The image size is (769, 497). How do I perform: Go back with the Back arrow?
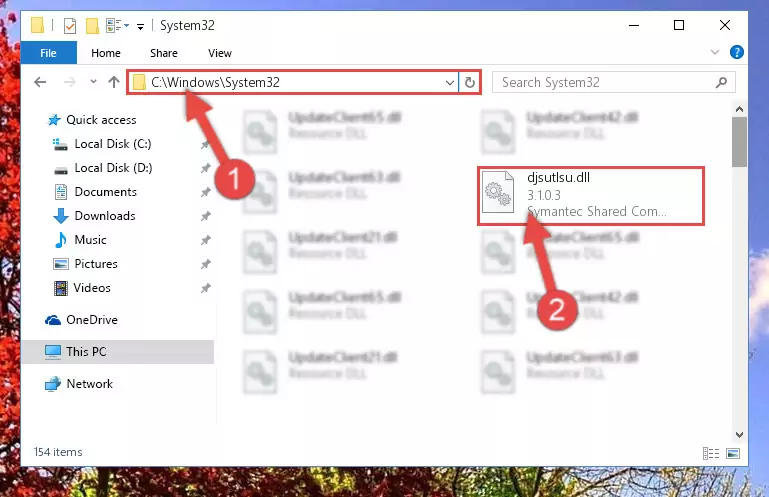pyautogui.click(x=40, y=82)
